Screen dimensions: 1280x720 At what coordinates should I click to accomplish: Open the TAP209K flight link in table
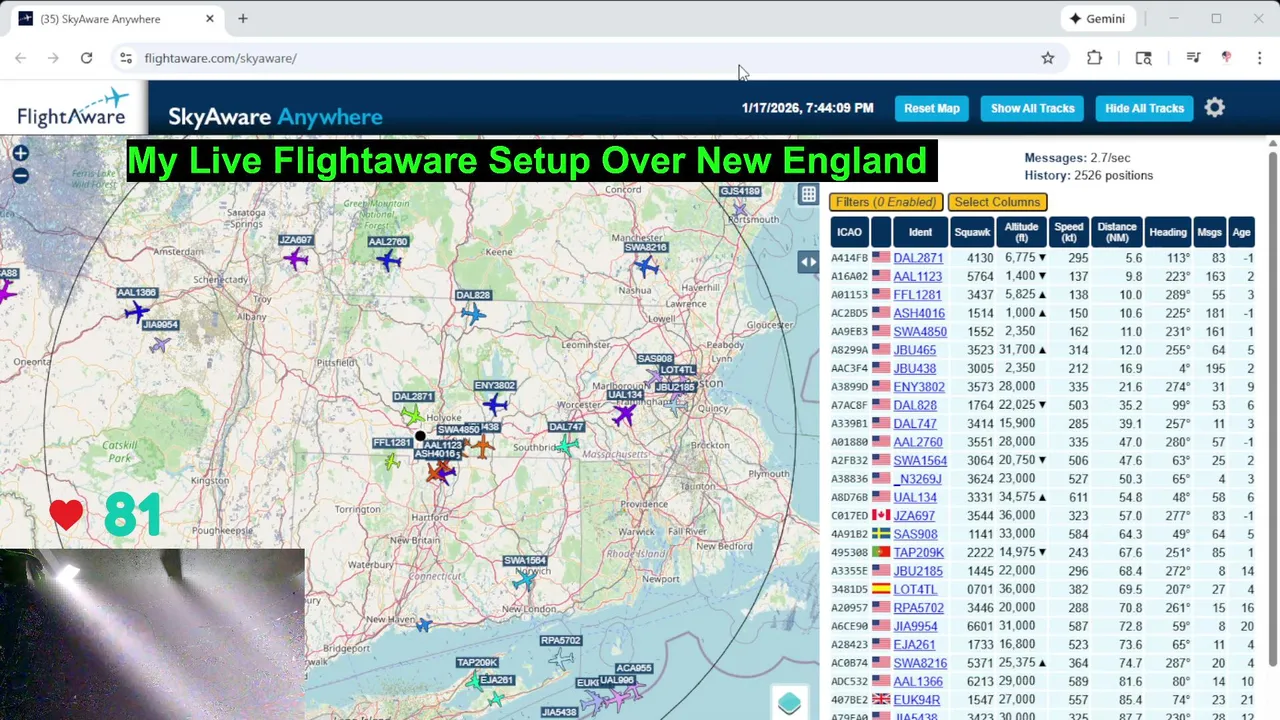919,553
